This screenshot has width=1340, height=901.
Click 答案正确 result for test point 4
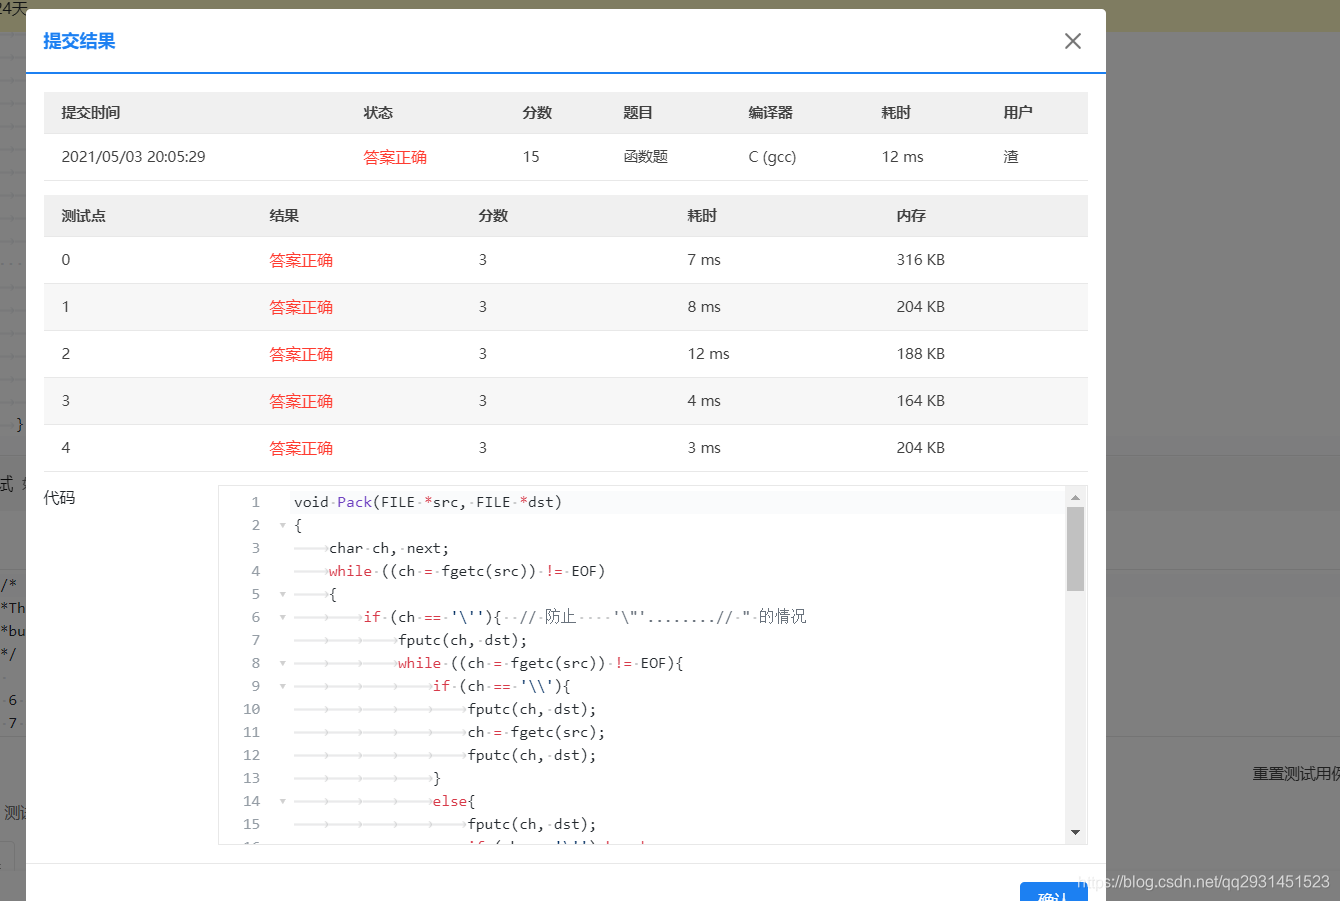tap(301, 447)
